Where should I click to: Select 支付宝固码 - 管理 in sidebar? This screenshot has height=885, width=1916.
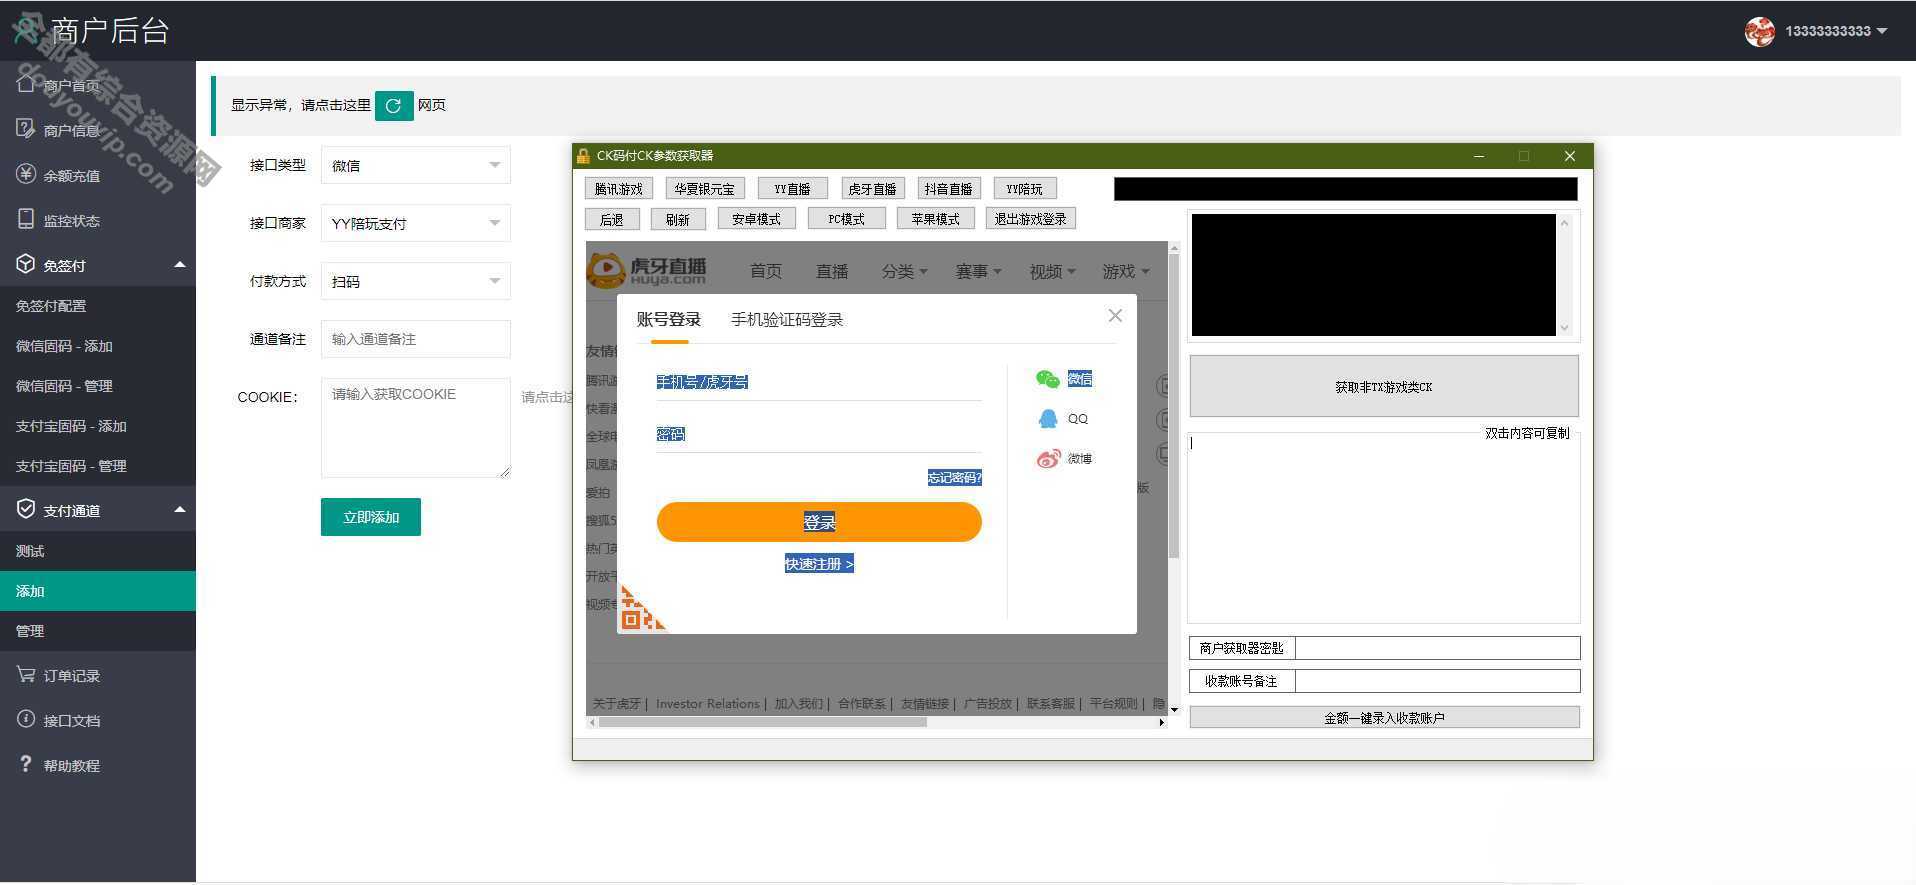click(x=98, y=466)
